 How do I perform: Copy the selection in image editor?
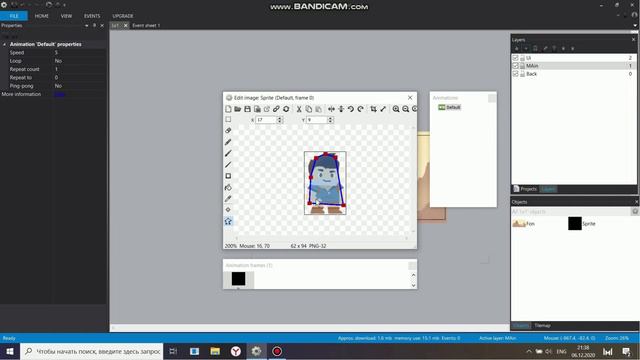309,109
